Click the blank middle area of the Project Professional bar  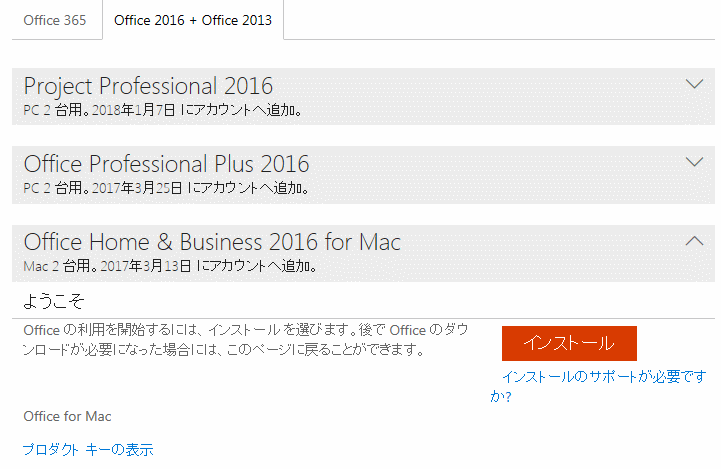coord(478,97)
